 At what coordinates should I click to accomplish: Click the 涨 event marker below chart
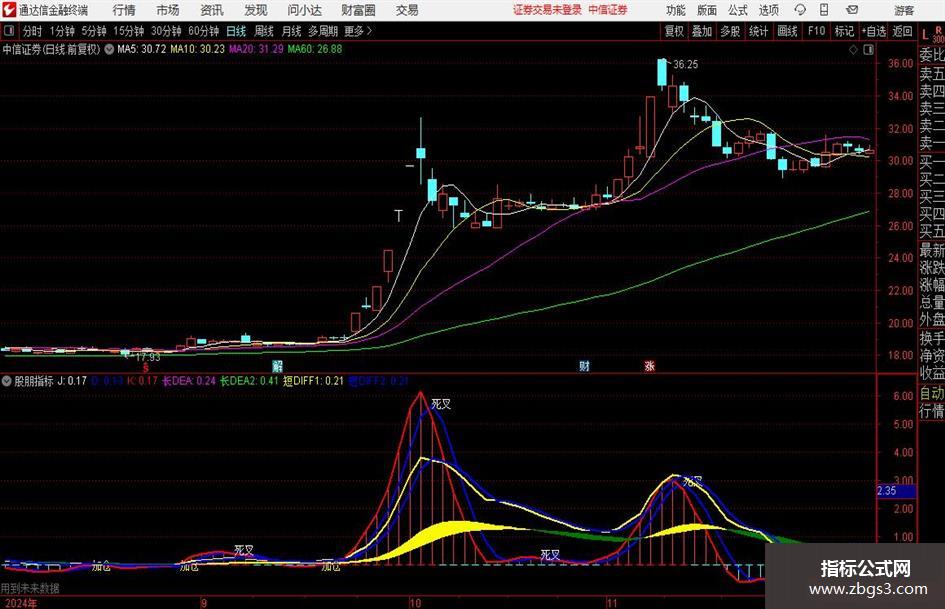(649, 366)
